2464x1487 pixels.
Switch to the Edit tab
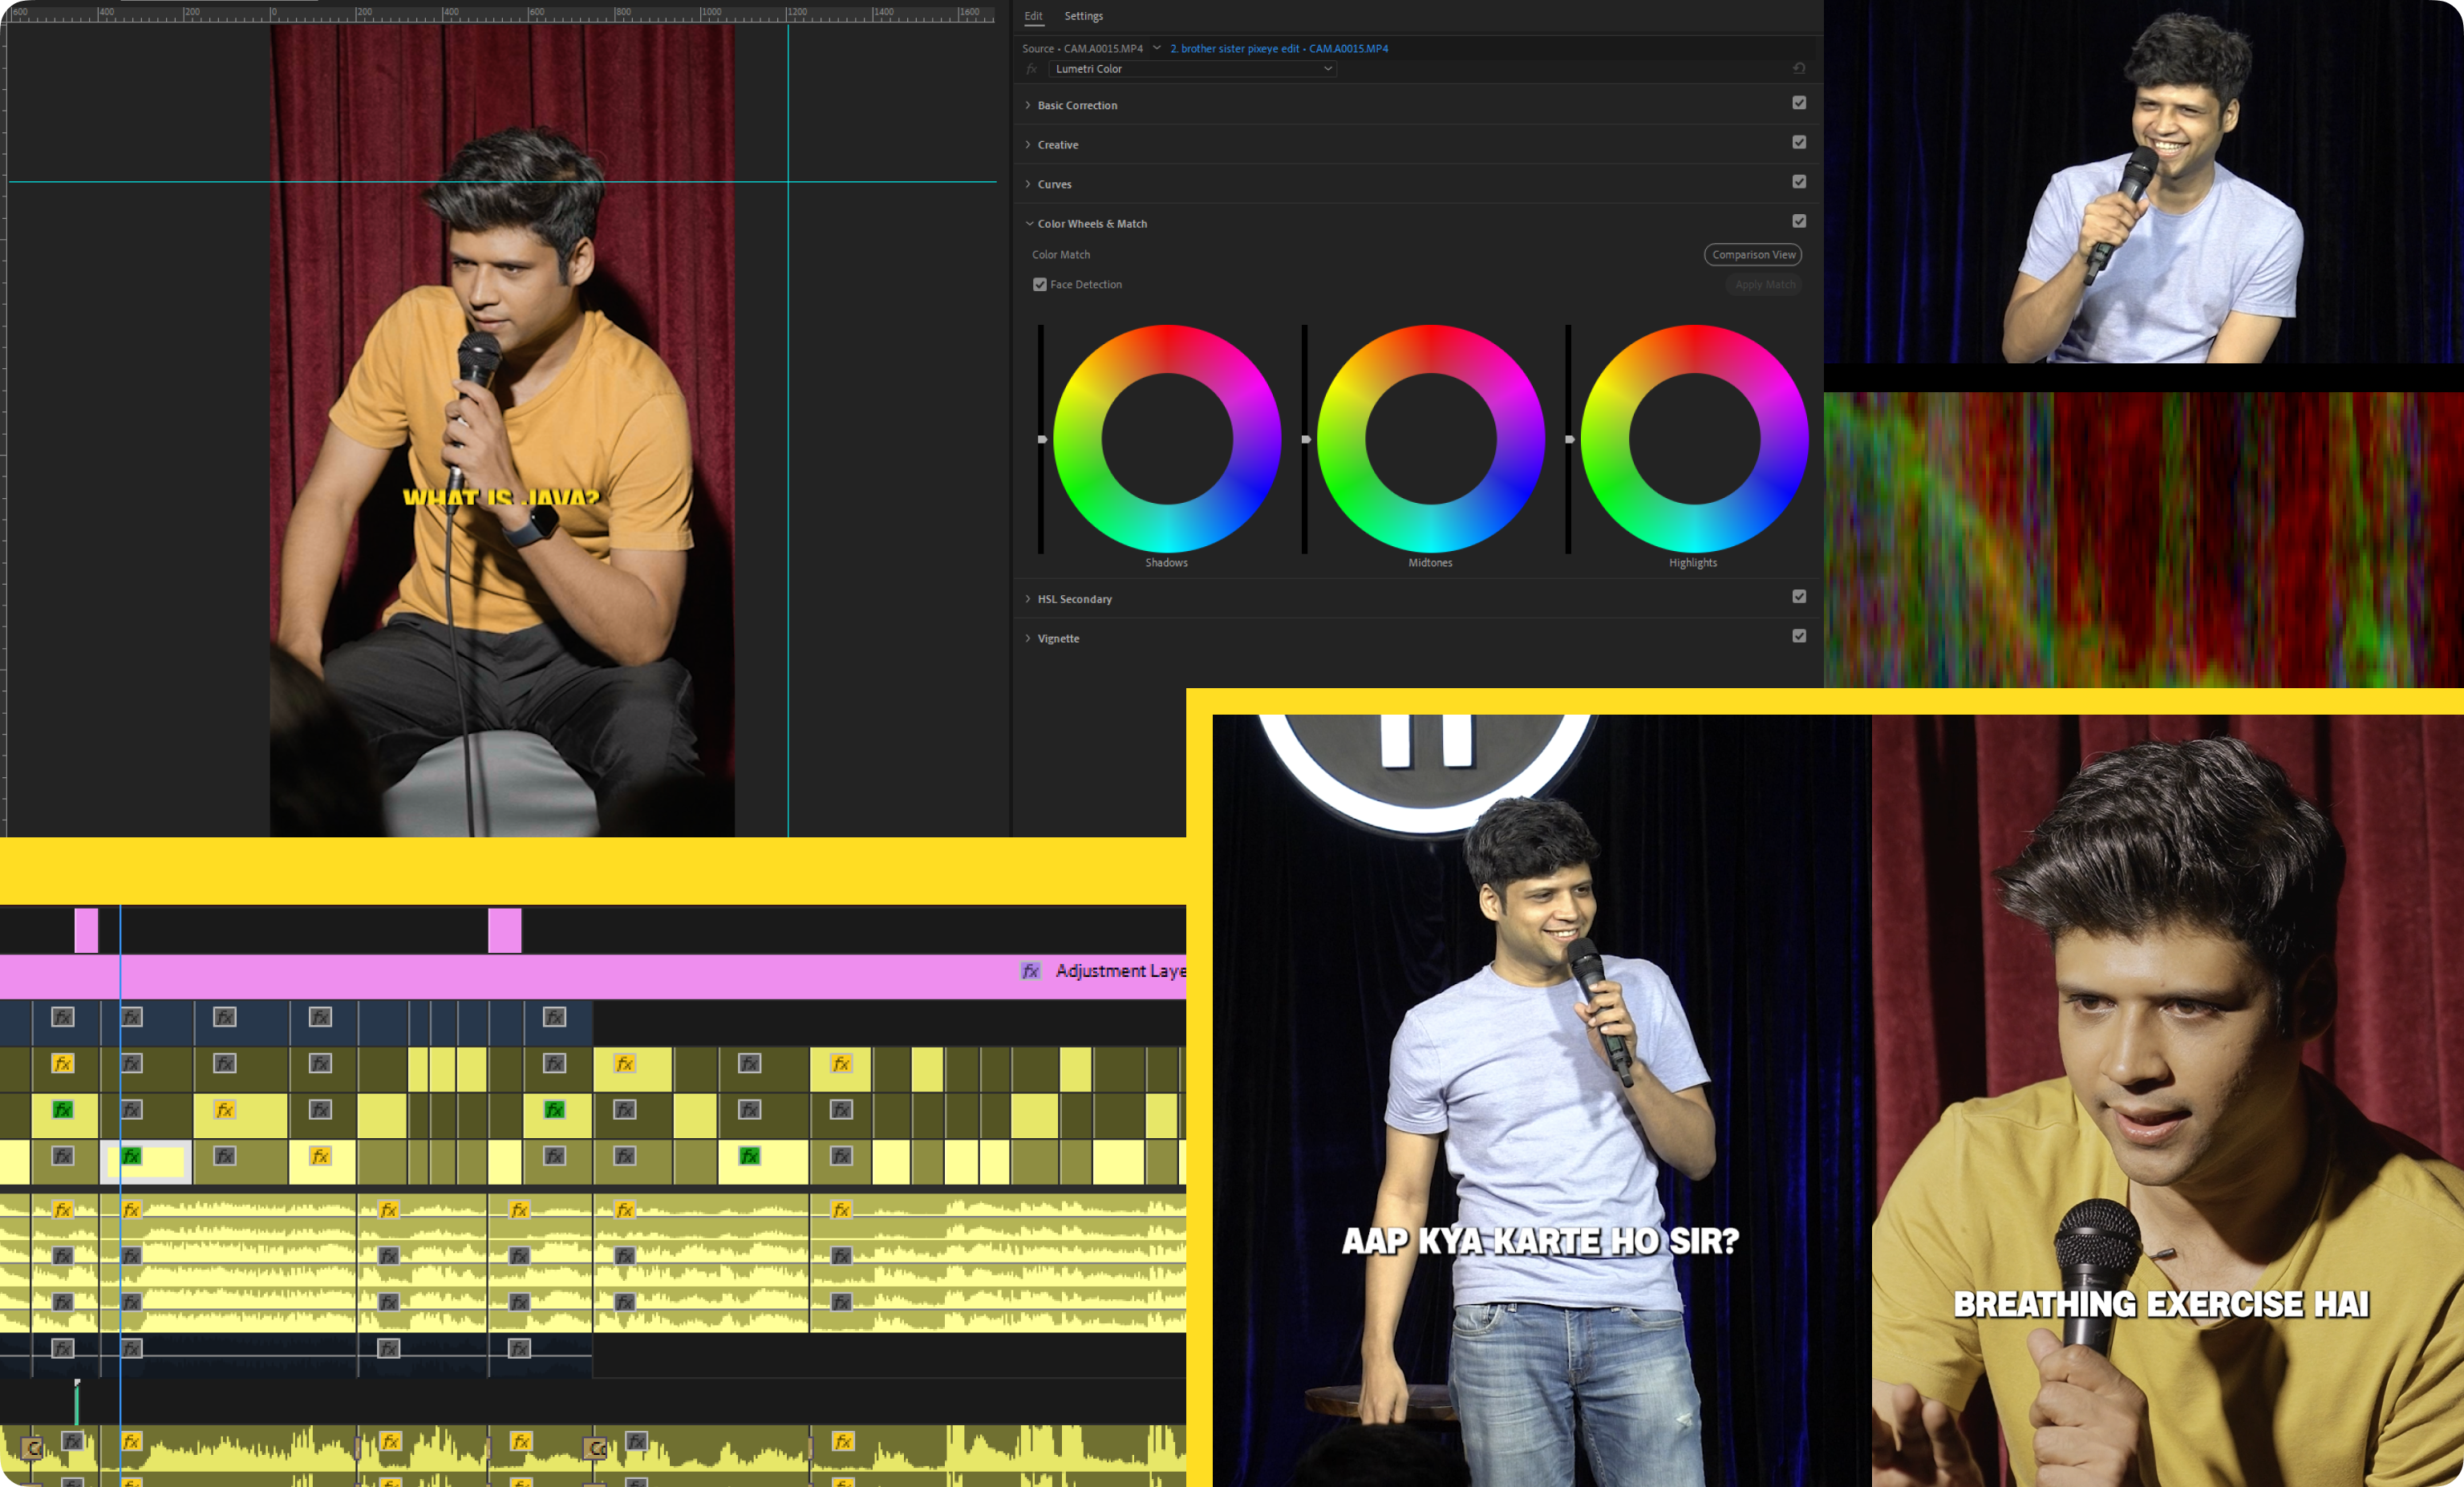click(1033, 16)
